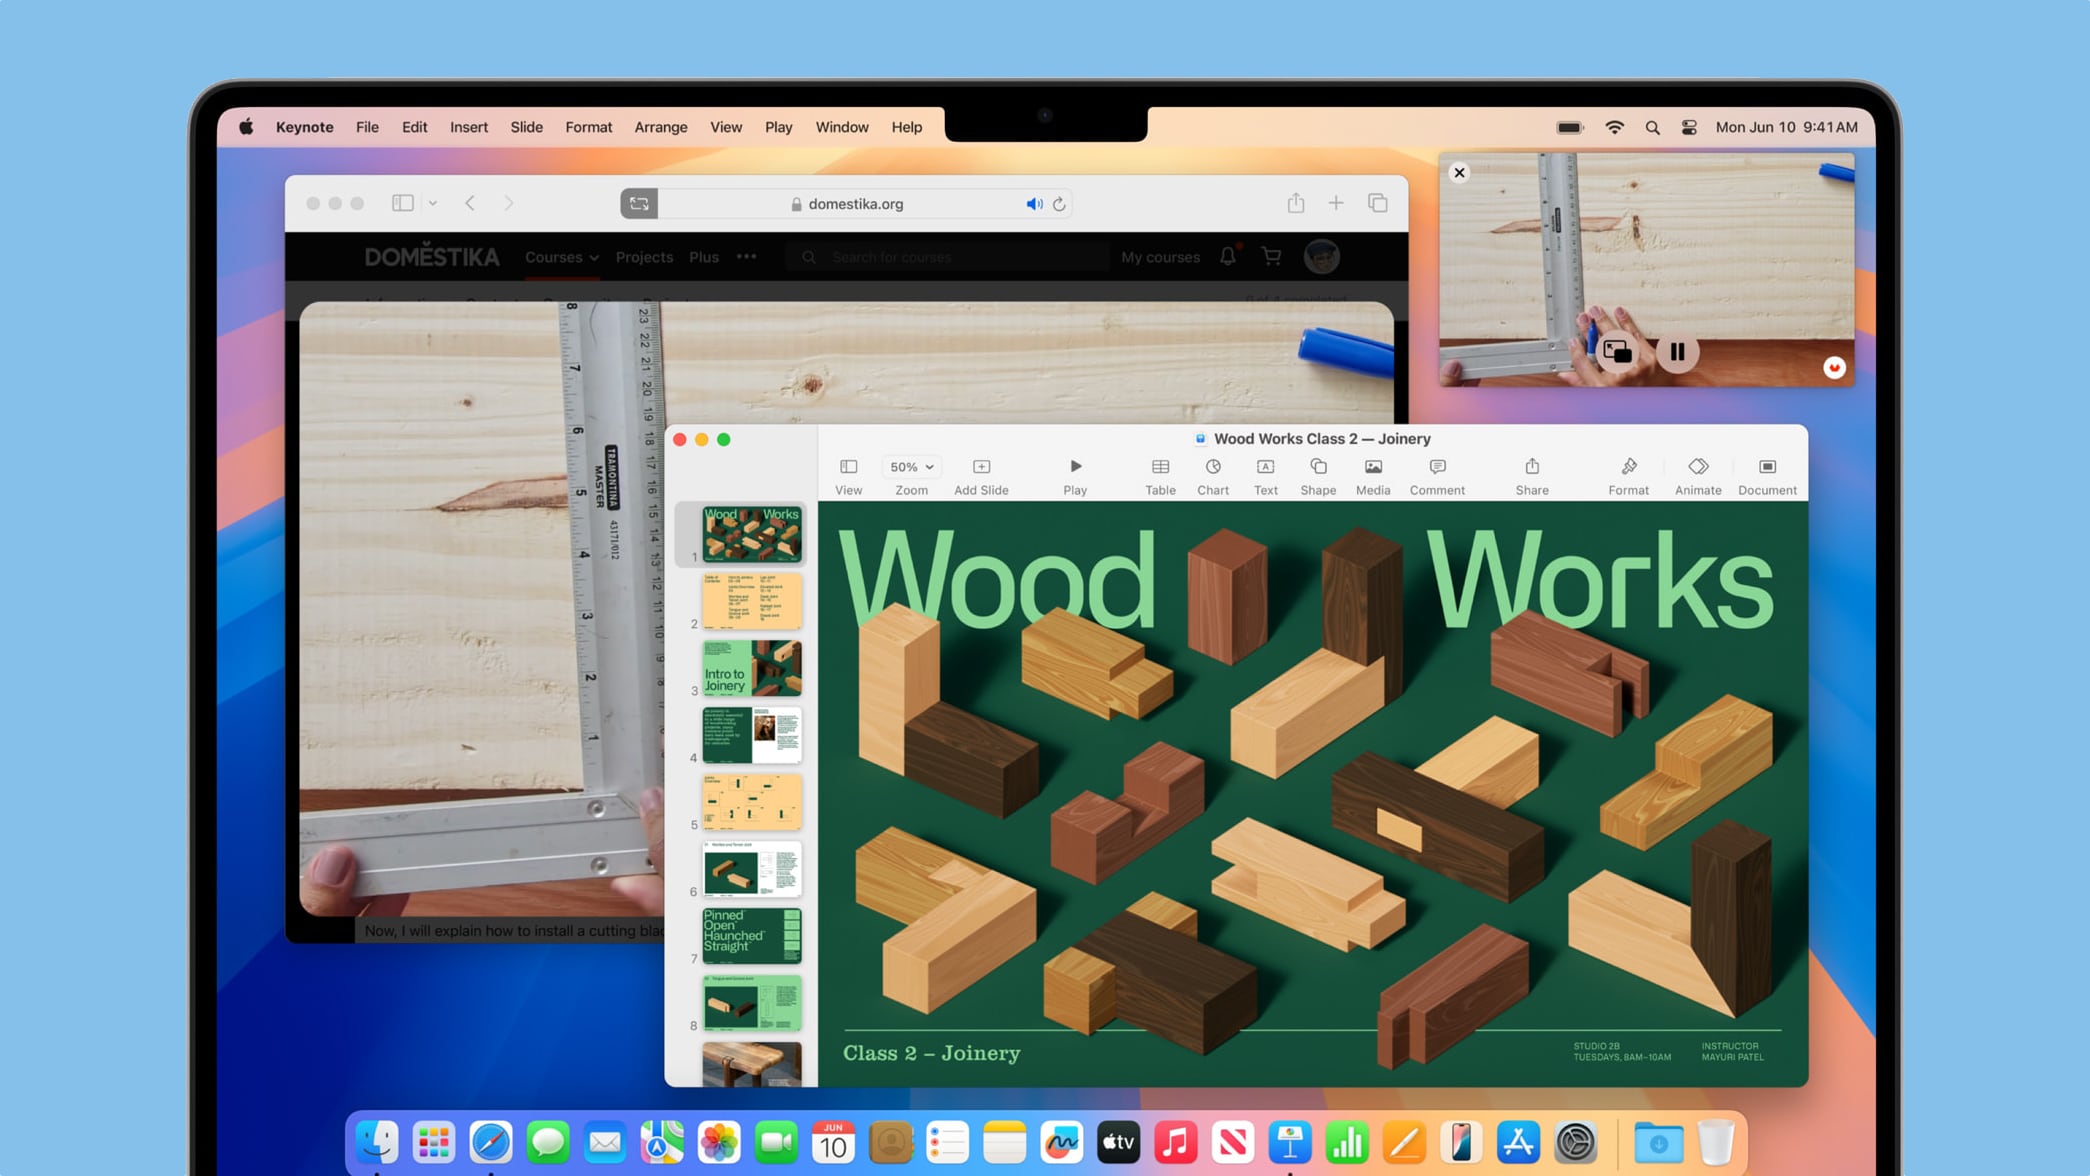Open the 50% Zoom dropdown in Keynote

coord(910,466)
